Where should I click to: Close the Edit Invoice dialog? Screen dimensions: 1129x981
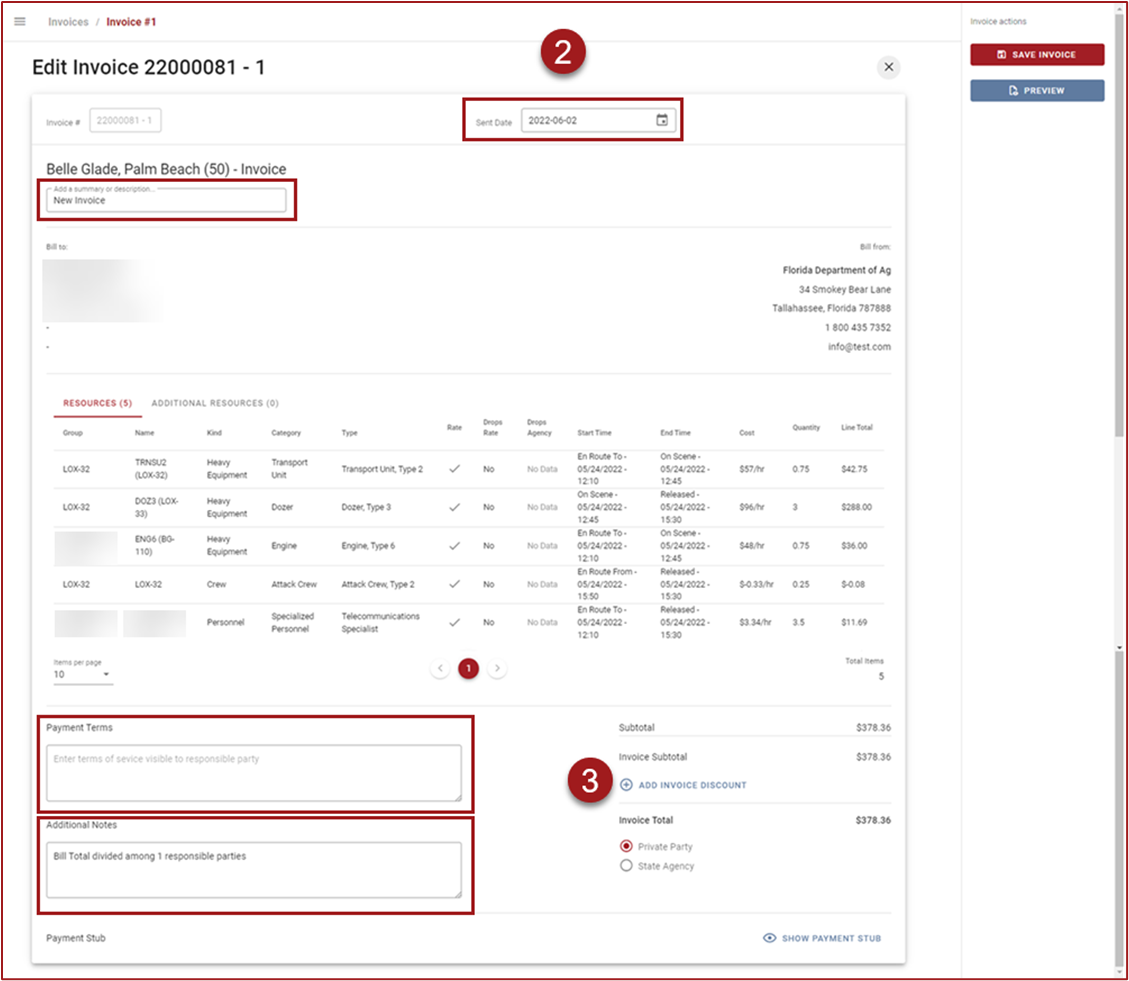coord(888,67)
